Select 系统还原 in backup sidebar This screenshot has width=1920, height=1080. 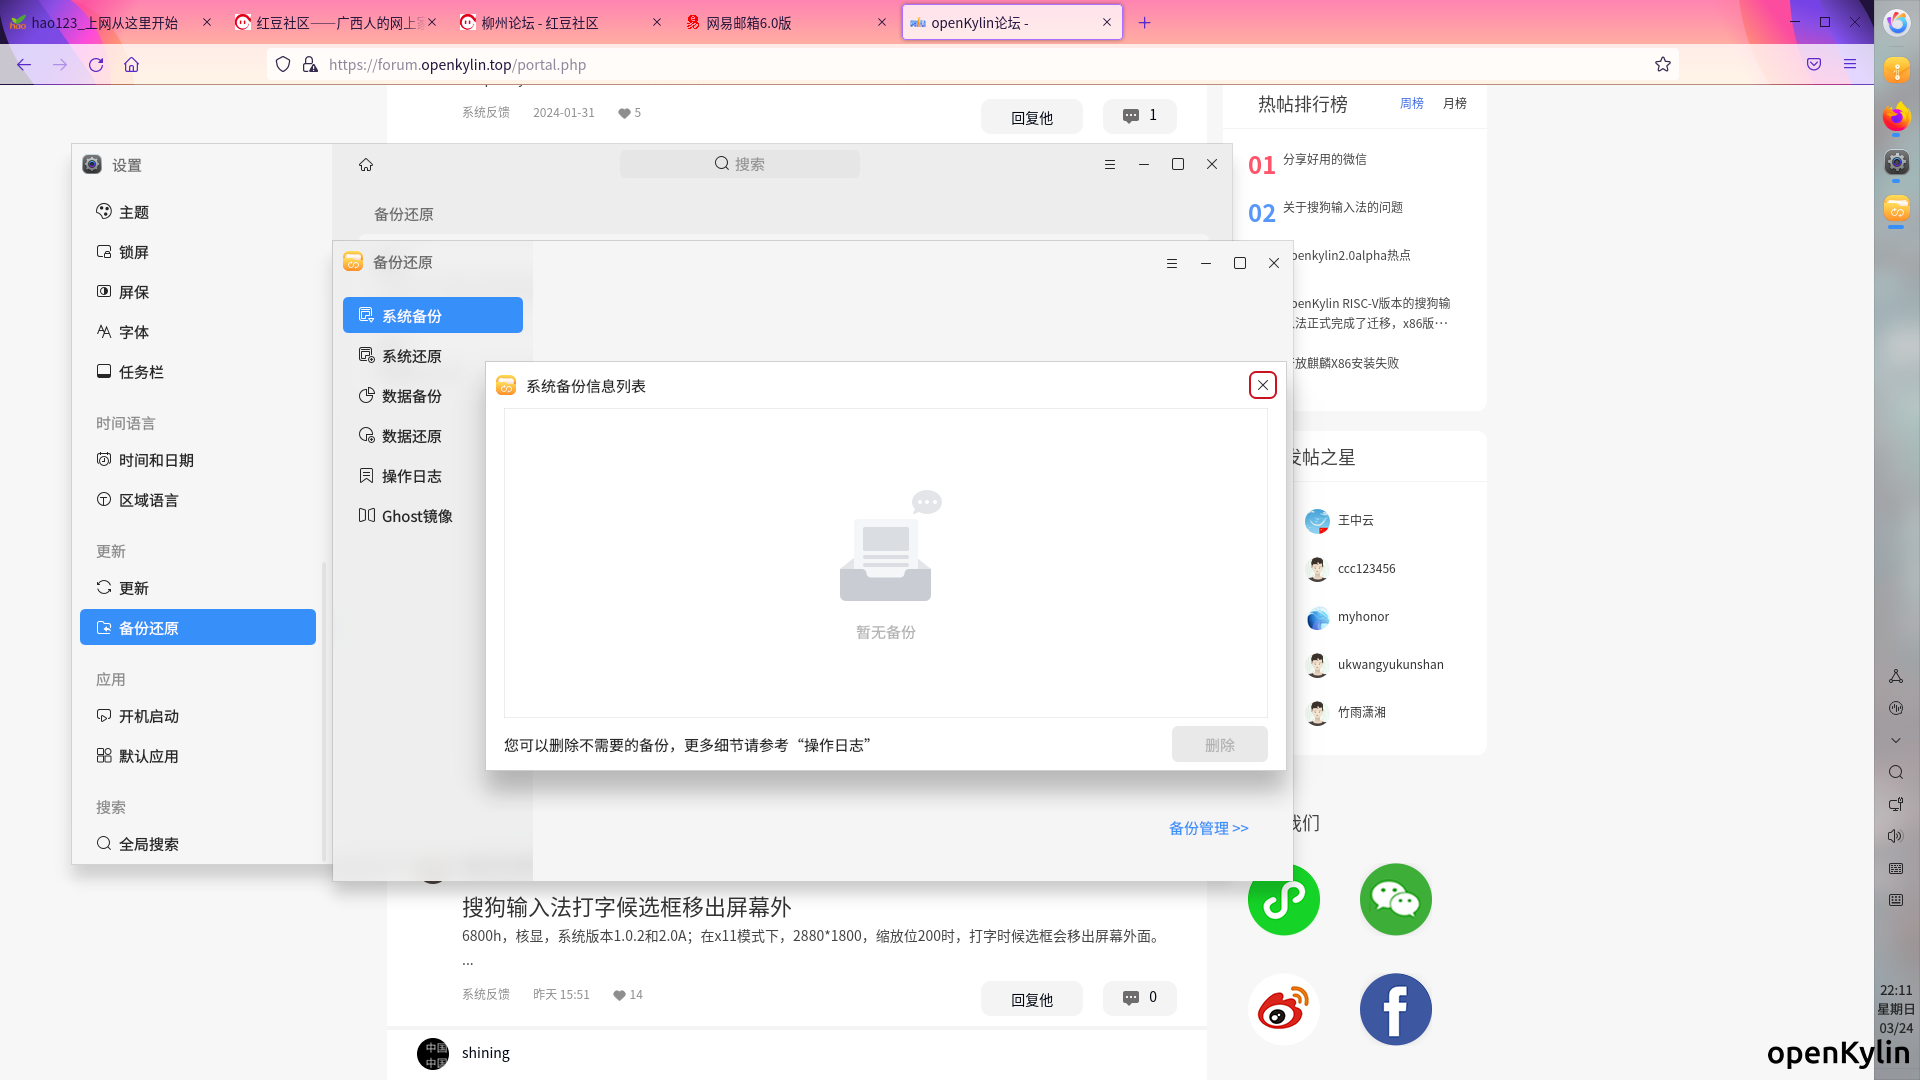[x=411, y=357]
